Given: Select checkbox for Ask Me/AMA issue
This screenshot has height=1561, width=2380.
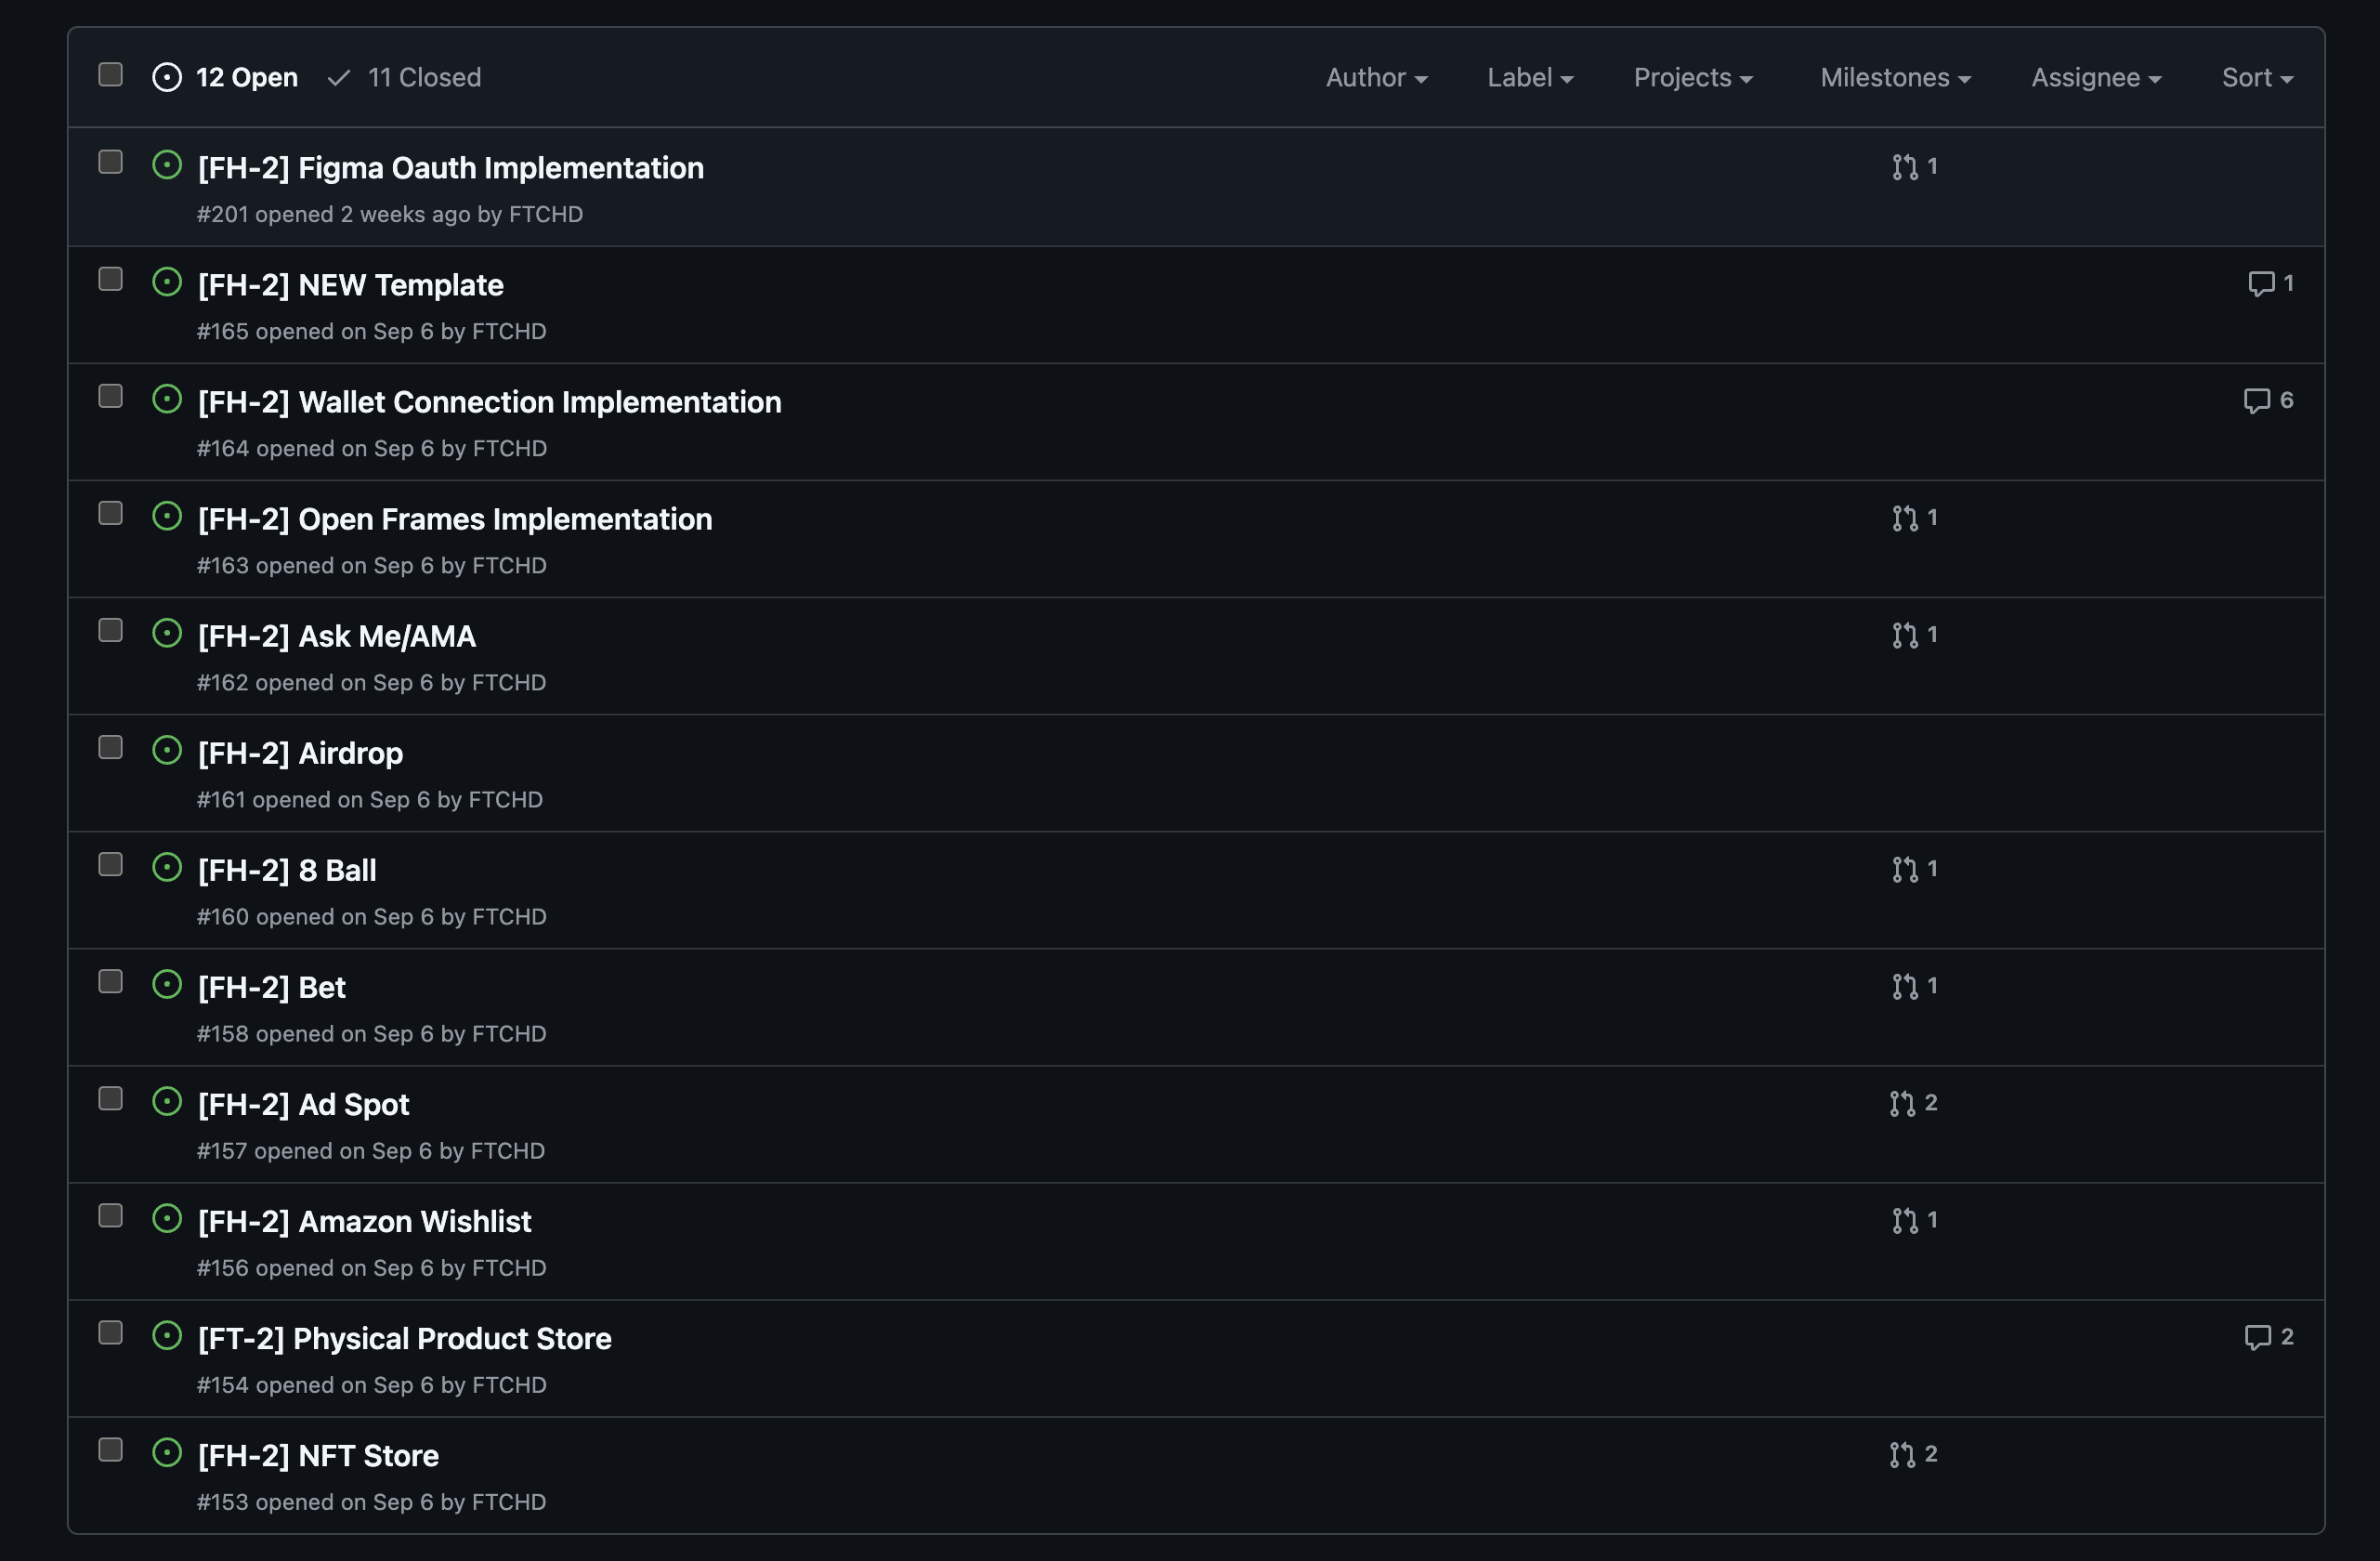Looking at the screenshot, I should (111, 630).
